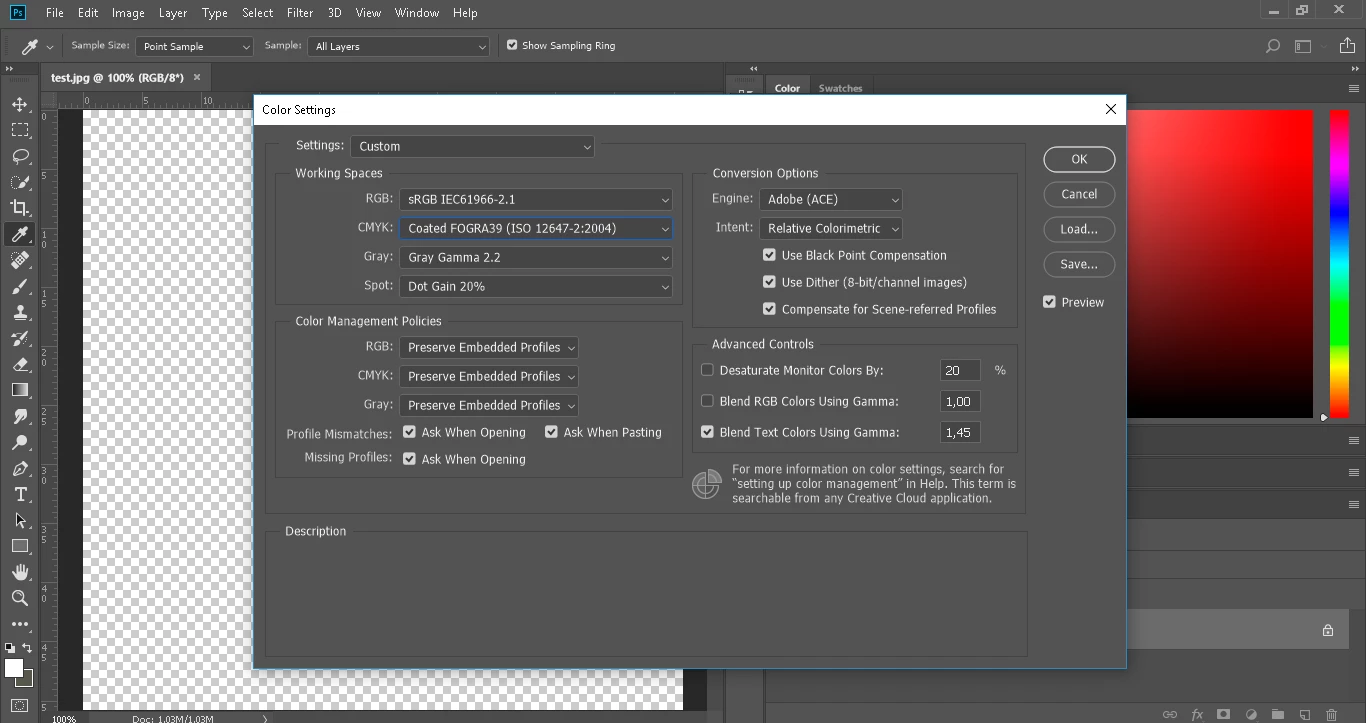Toggle Compensate for Scene-referred Profiles

[x=769, y=309]
